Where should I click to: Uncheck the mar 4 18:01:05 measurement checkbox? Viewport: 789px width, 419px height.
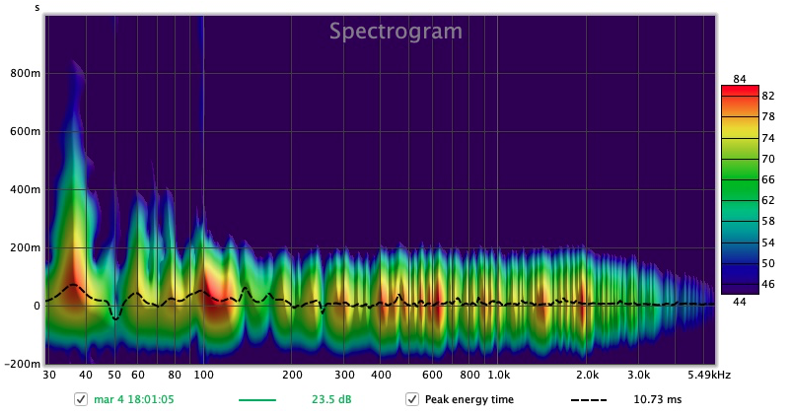81,399
